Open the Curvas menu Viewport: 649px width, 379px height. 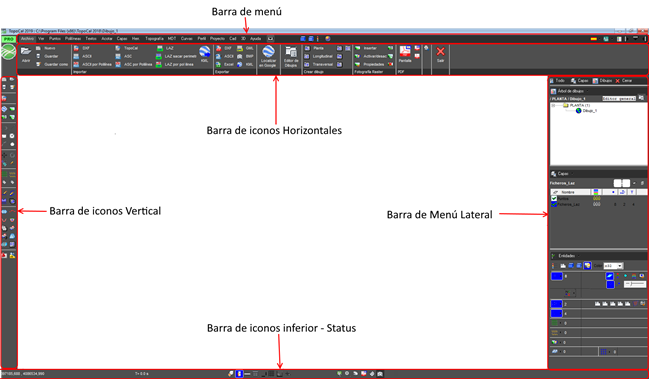pos(187,38)
